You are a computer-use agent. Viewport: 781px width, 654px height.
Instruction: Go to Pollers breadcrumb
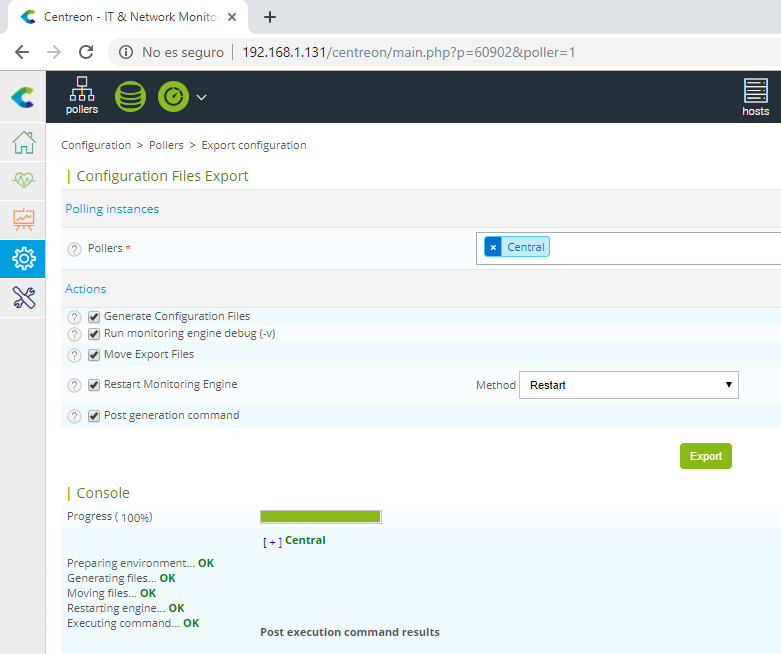point(166,145)
